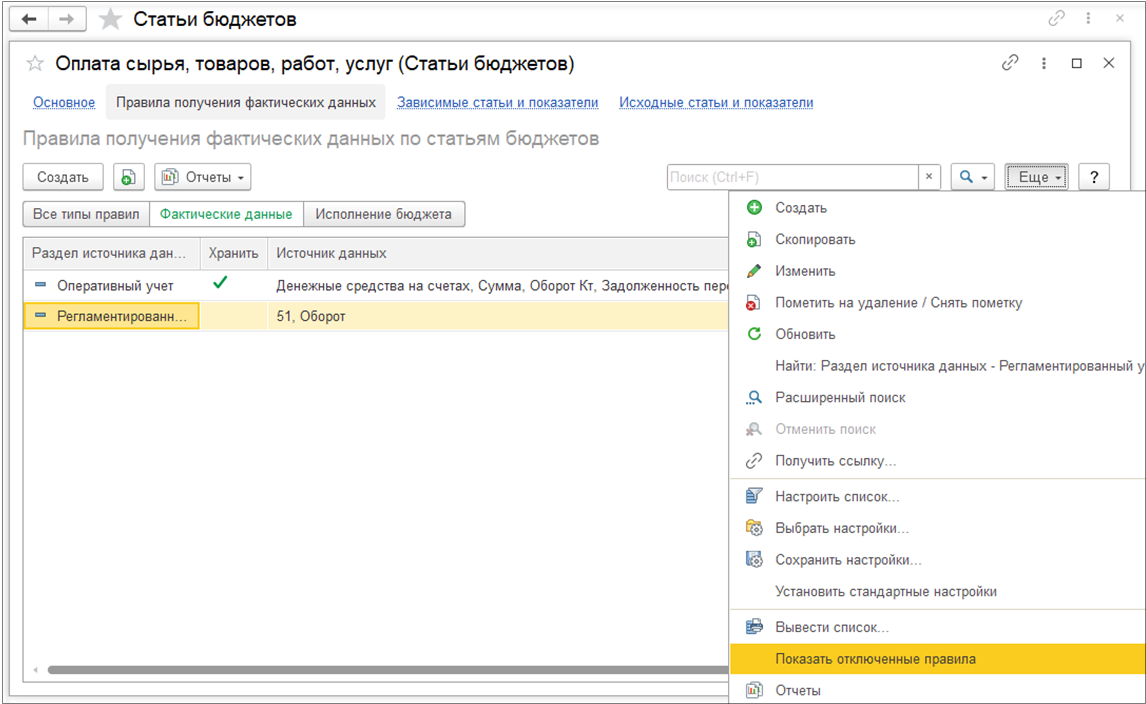Expand the Отчеты dropdown button

point(203,177)
